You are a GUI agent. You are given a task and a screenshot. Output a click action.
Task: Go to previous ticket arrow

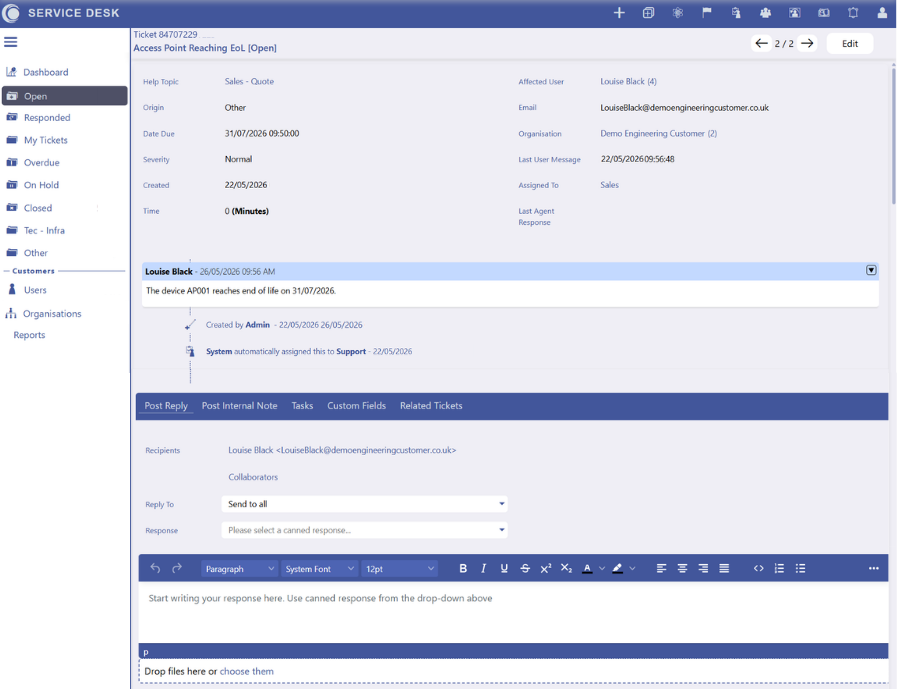[x=761, y=43]
